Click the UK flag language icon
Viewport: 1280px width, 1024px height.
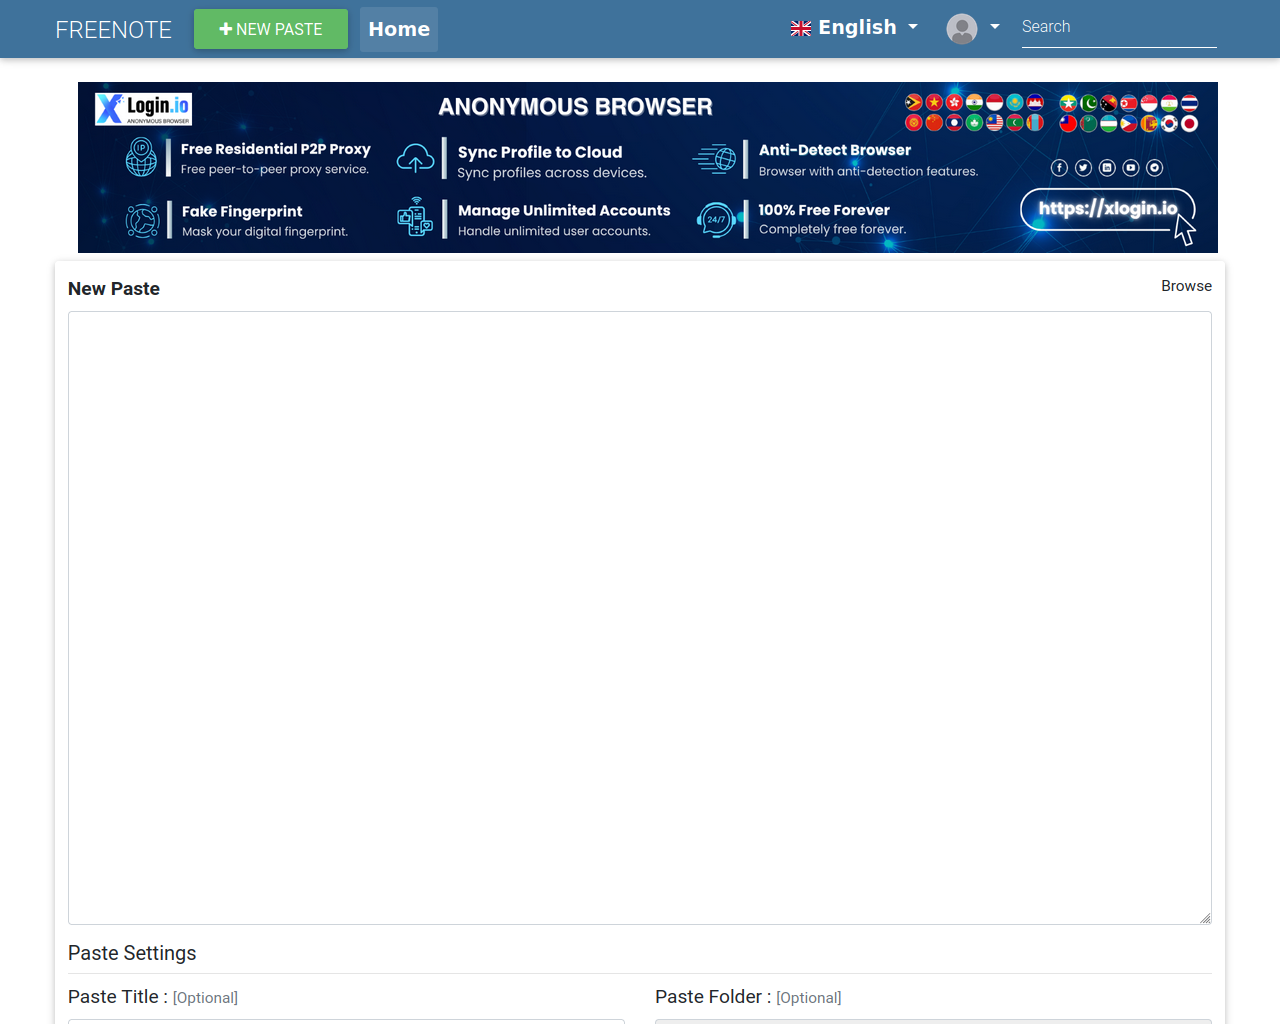pos(801,29)
